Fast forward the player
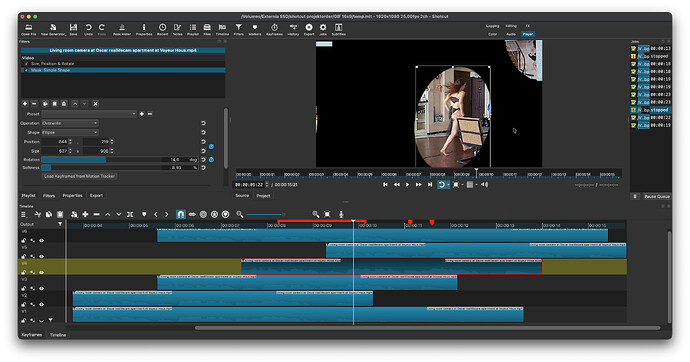690x362 pixels. pyautogui.click(x=418, y=185)
